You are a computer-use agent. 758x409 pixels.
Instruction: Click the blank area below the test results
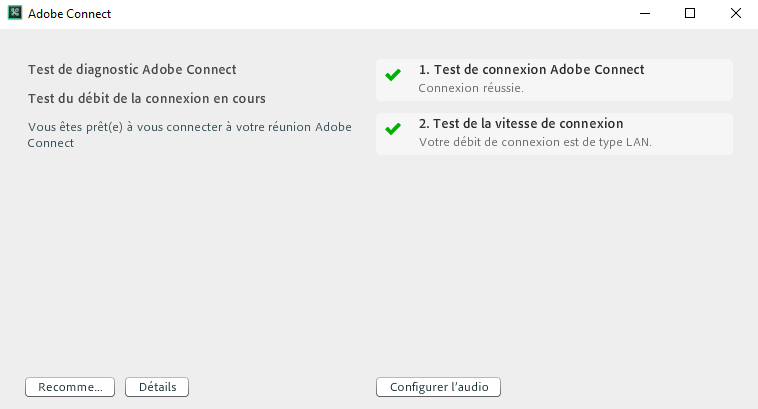[554, 260]
